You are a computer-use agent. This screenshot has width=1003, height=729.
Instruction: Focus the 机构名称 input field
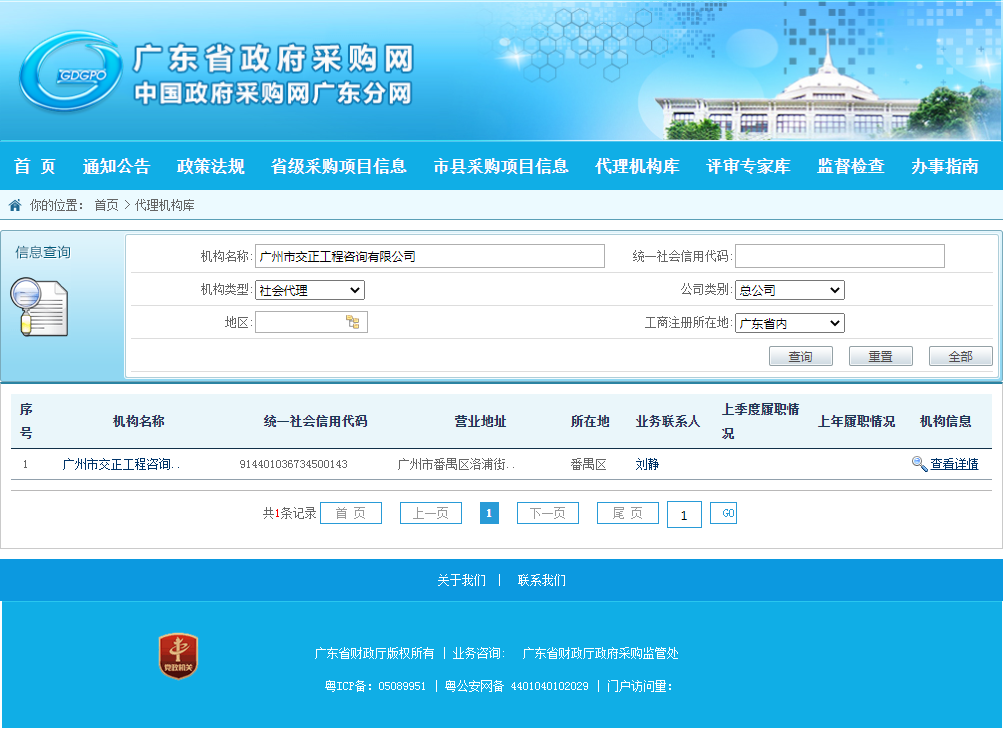pyautogui.click(x=430, y=256)
